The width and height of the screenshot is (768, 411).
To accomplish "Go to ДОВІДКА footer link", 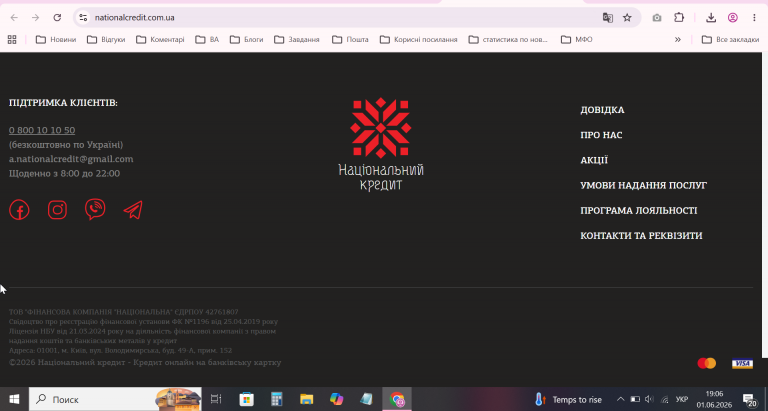I will pos(602,110).
